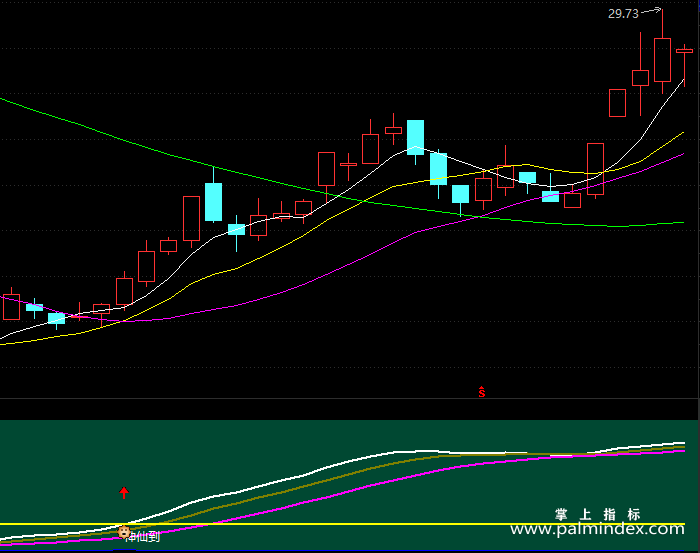700x553 pixels.
Task: Click the smiley face signal icon
Action: tap(124, 532)
